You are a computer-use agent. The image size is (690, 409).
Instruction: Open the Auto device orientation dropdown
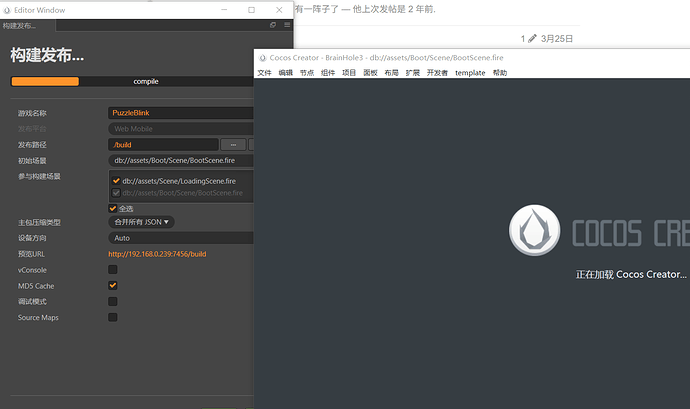[181, 238]
